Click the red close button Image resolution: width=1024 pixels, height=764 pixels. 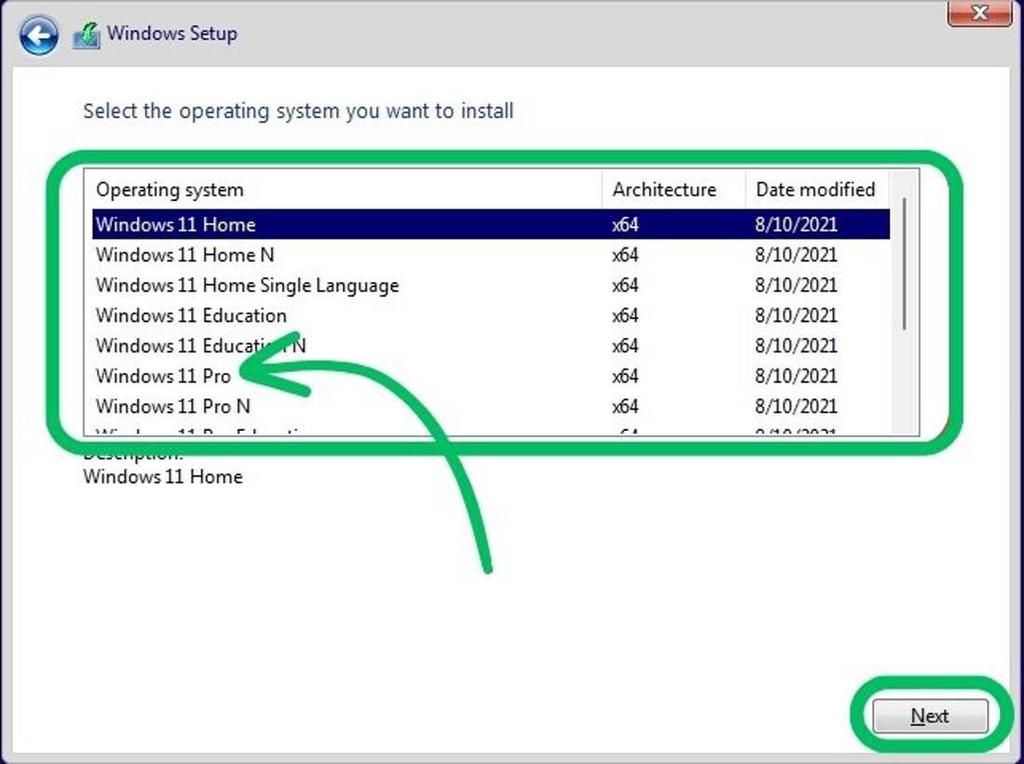pyautogui.click(x=979, y=14)
